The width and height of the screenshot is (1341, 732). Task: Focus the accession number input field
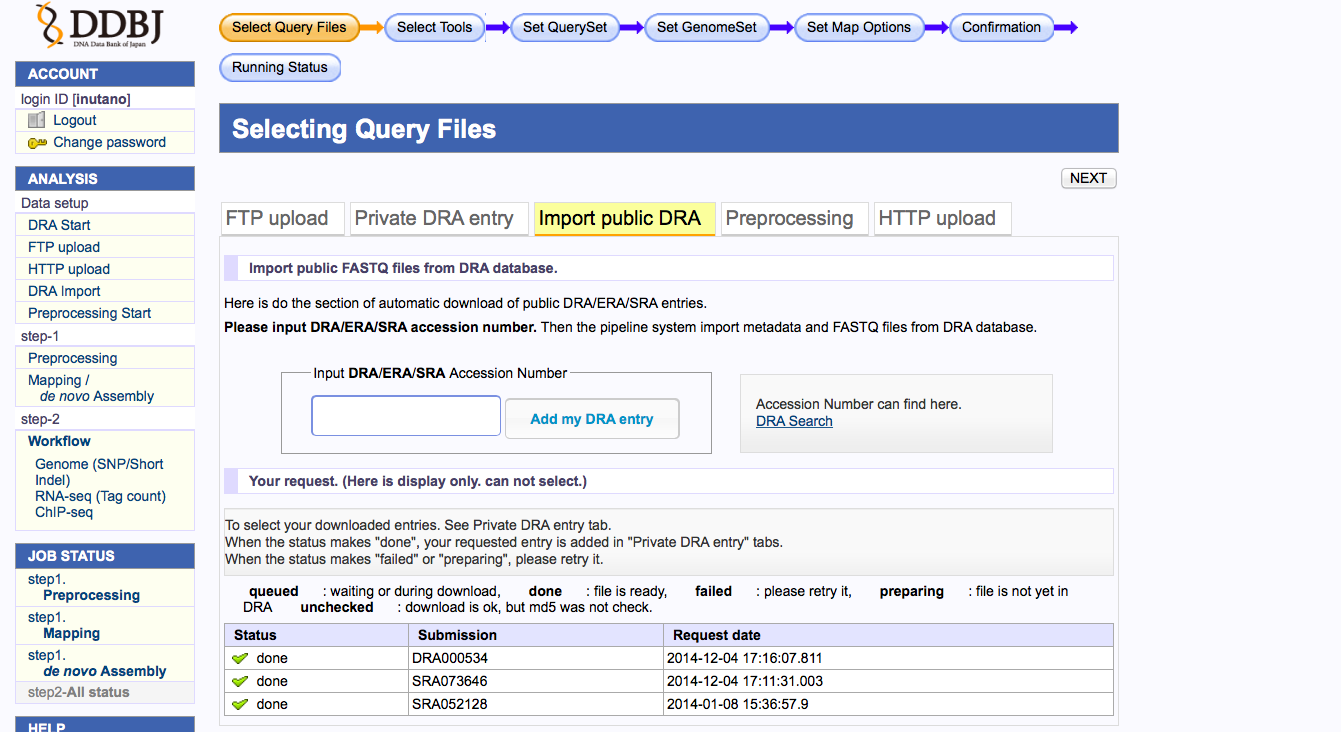point(406,416)
